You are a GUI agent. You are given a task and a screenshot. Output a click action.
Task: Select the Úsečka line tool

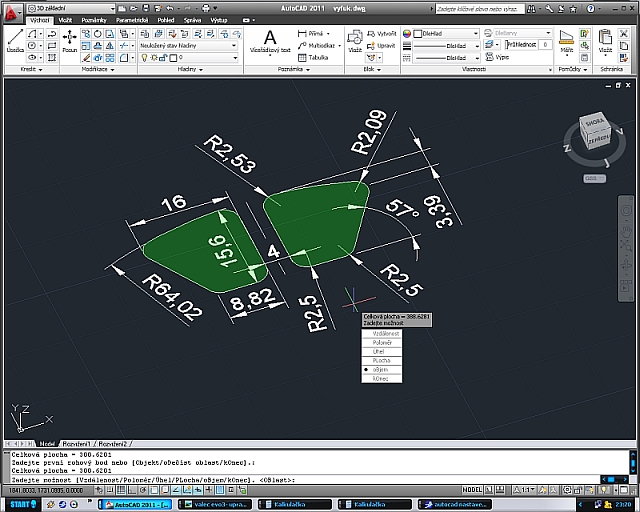15,41
